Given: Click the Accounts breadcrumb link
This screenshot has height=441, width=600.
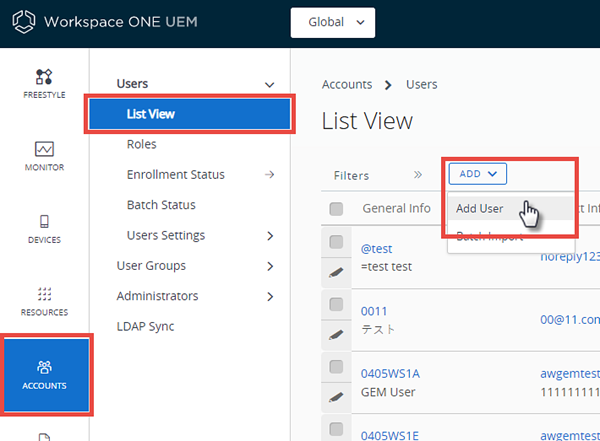Looking at the screenshot, I should (x=347, y=84).
